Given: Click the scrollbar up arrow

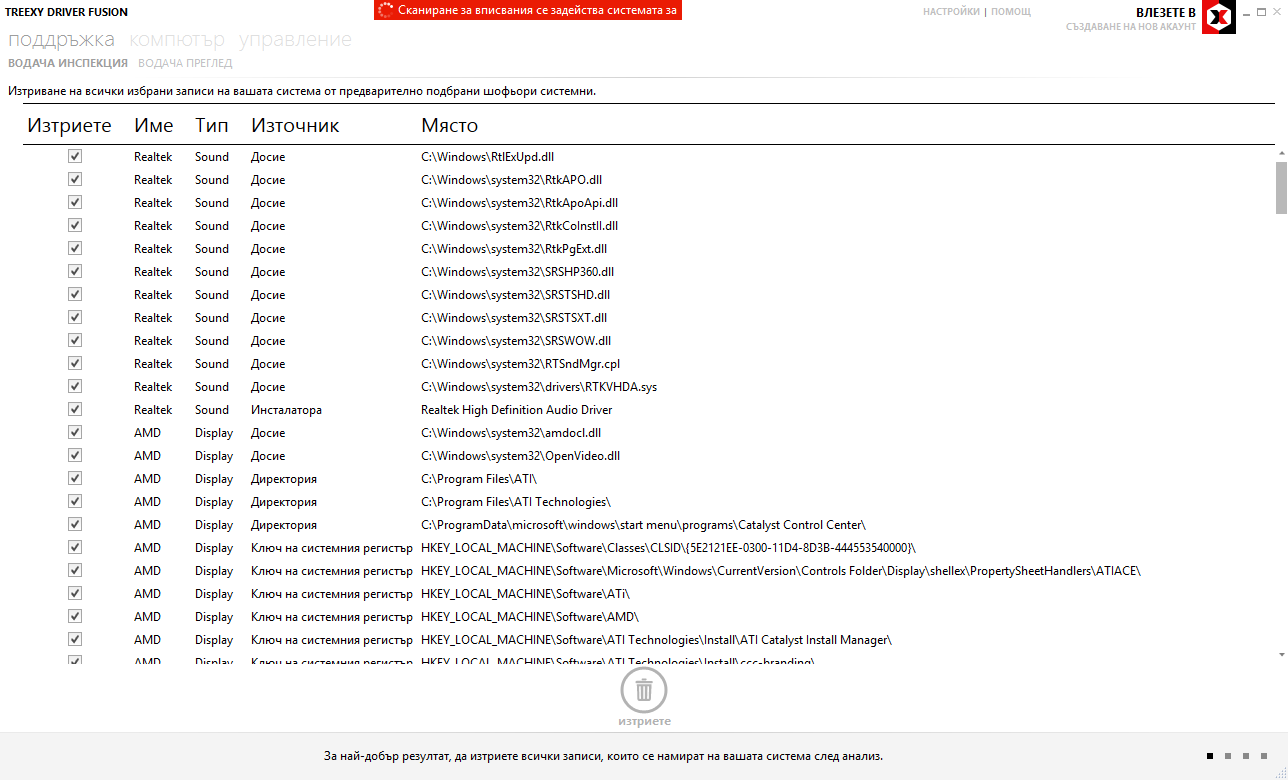Looking at the screenshot, I should (x=1281, y=153).
